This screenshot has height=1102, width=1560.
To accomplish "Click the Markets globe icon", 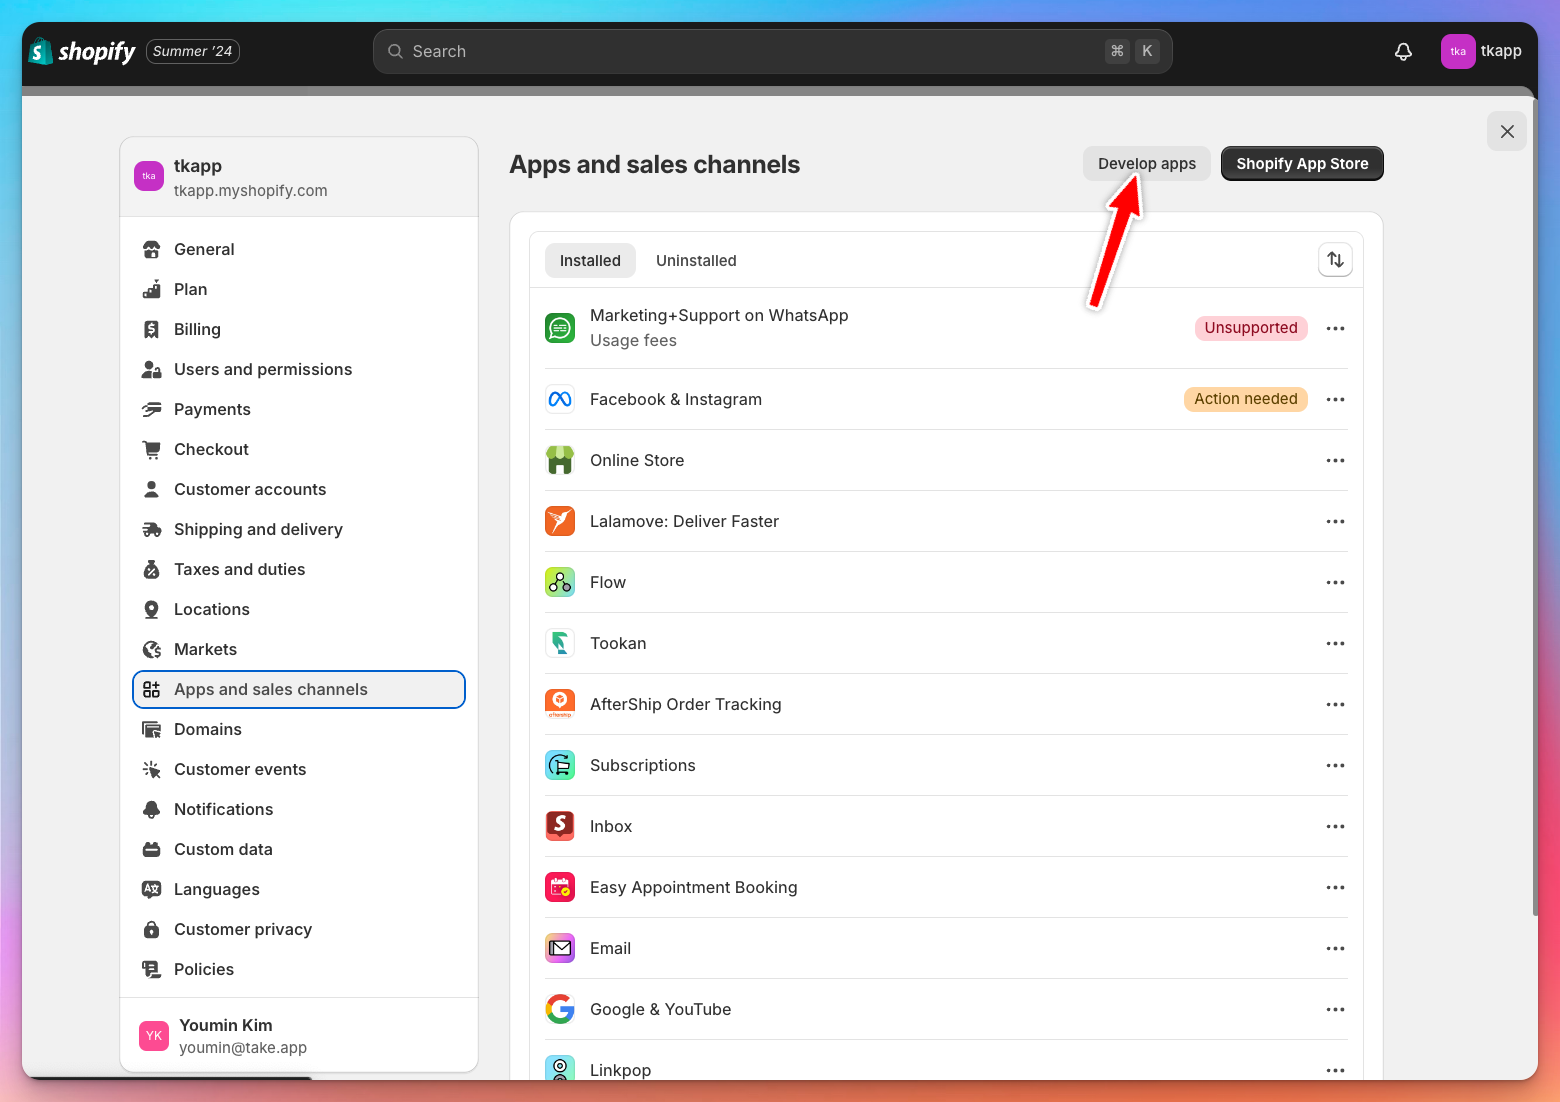I will pyautogui.click(x=152, y=649).
